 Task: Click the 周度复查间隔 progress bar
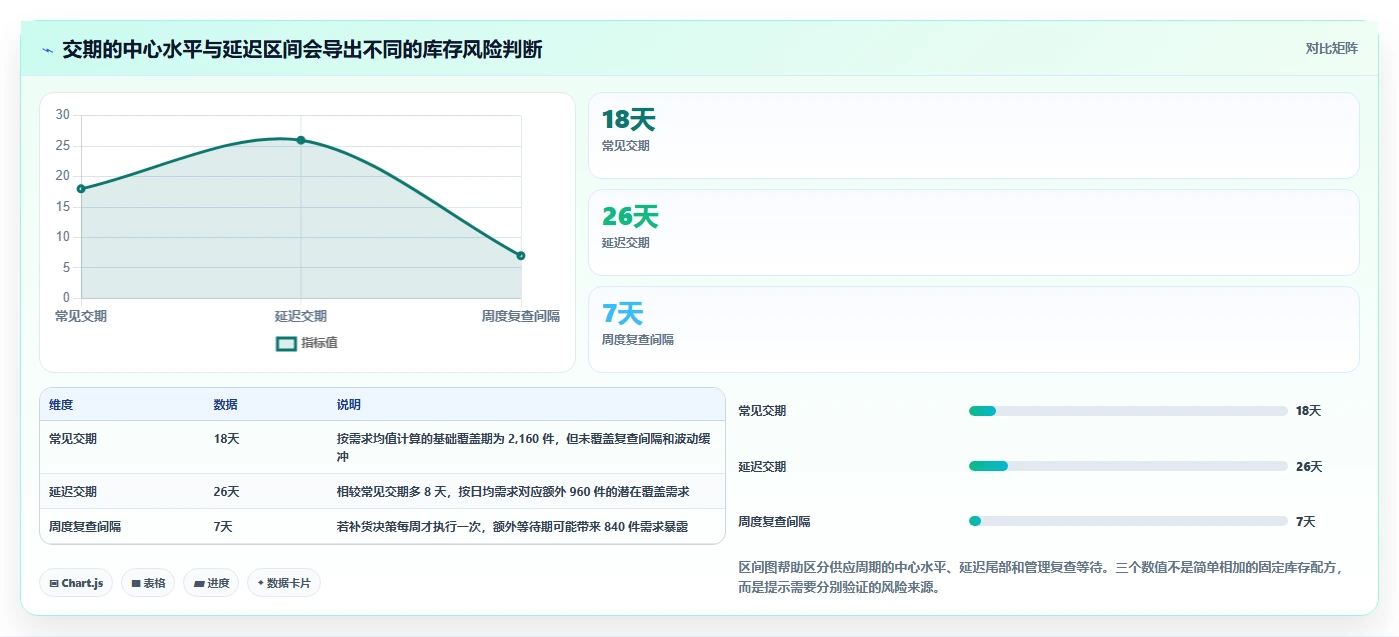pos(1128,521)
